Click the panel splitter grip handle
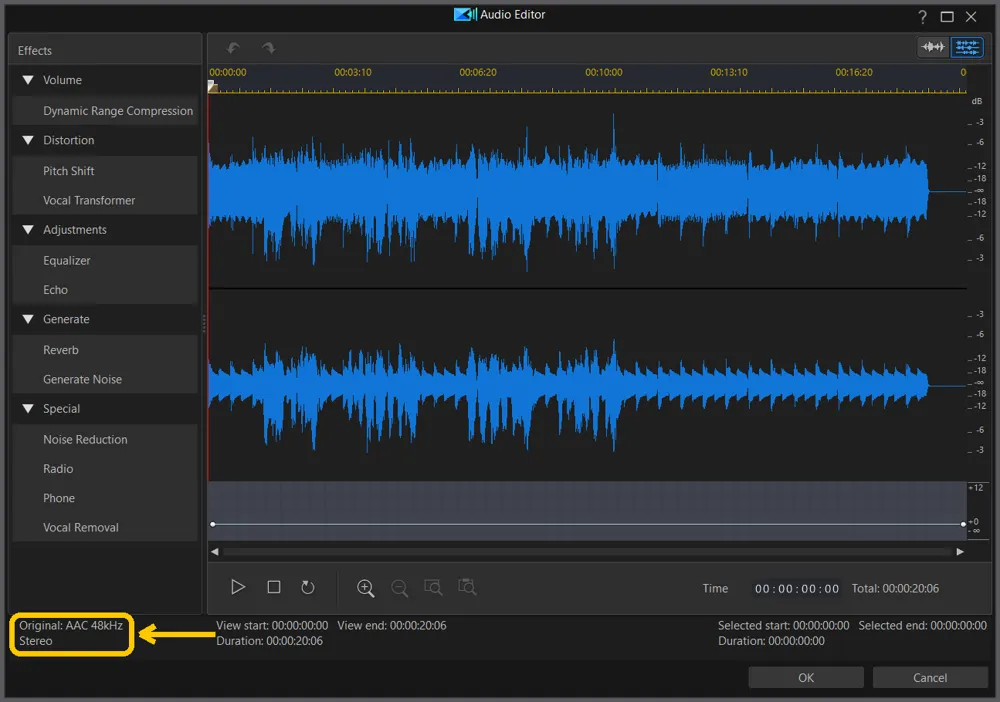The width and height of the screenshot is (1000, 702). click(204, 324)
